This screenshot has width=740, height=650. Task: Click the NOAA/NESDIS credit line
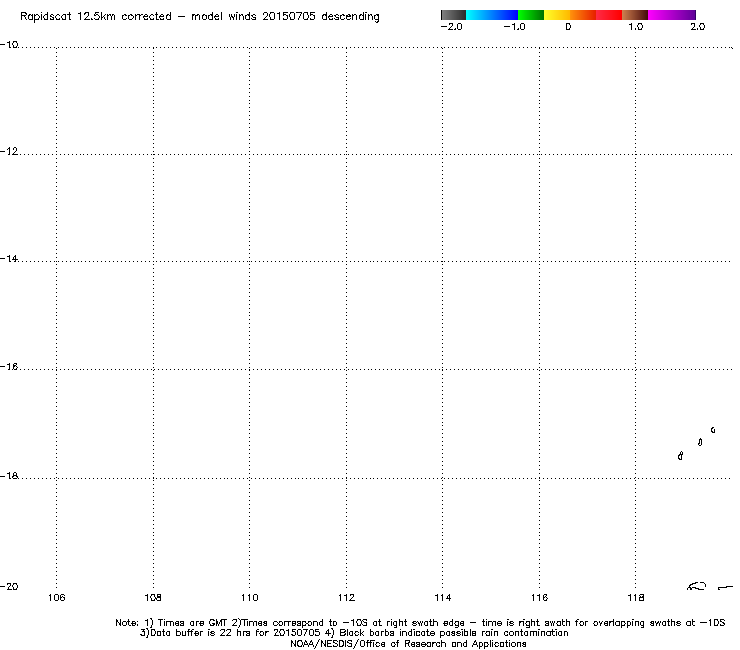tap(408, 644)
